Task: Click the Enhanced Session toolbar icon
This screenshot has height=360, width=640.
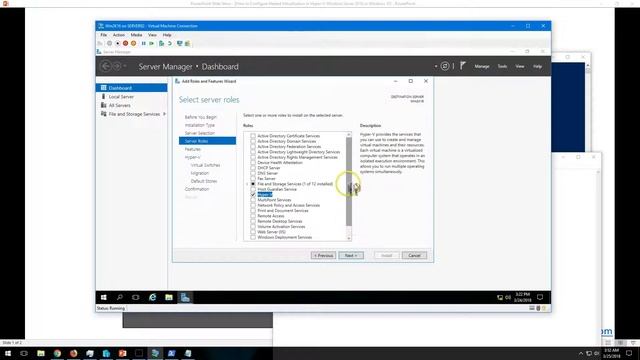Action: click(180, 43)
